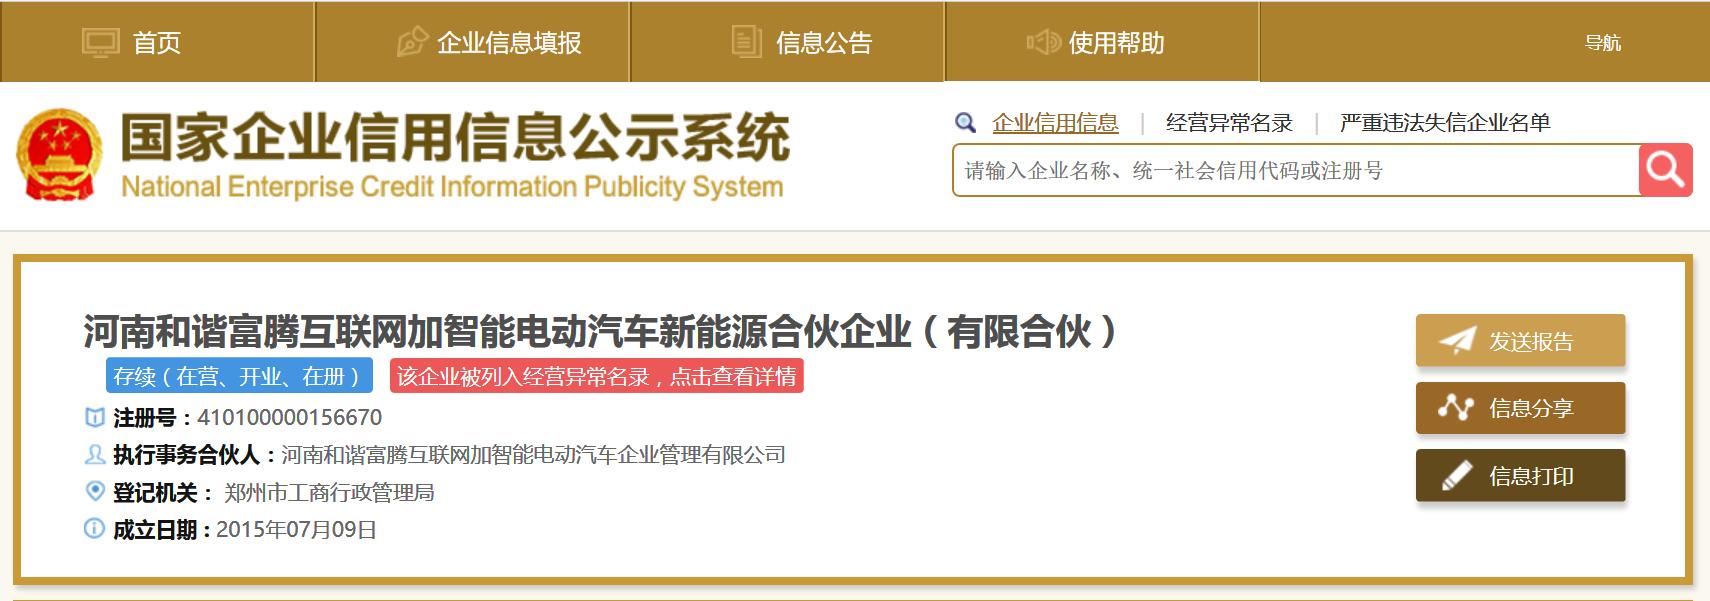
Task: Click the 国家企业信用信息公示系统 site title
Action: pos(455,137)
